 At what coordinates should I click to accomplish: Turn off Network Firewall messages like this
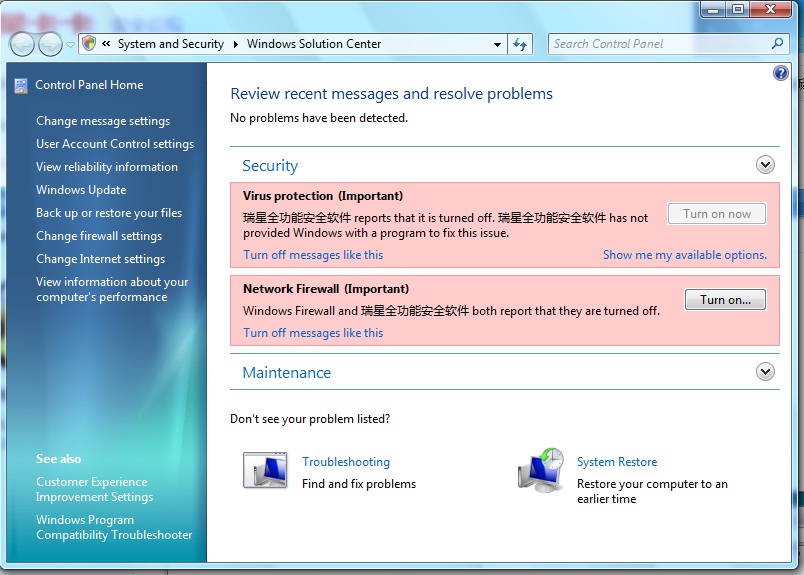tap(313, 333)
